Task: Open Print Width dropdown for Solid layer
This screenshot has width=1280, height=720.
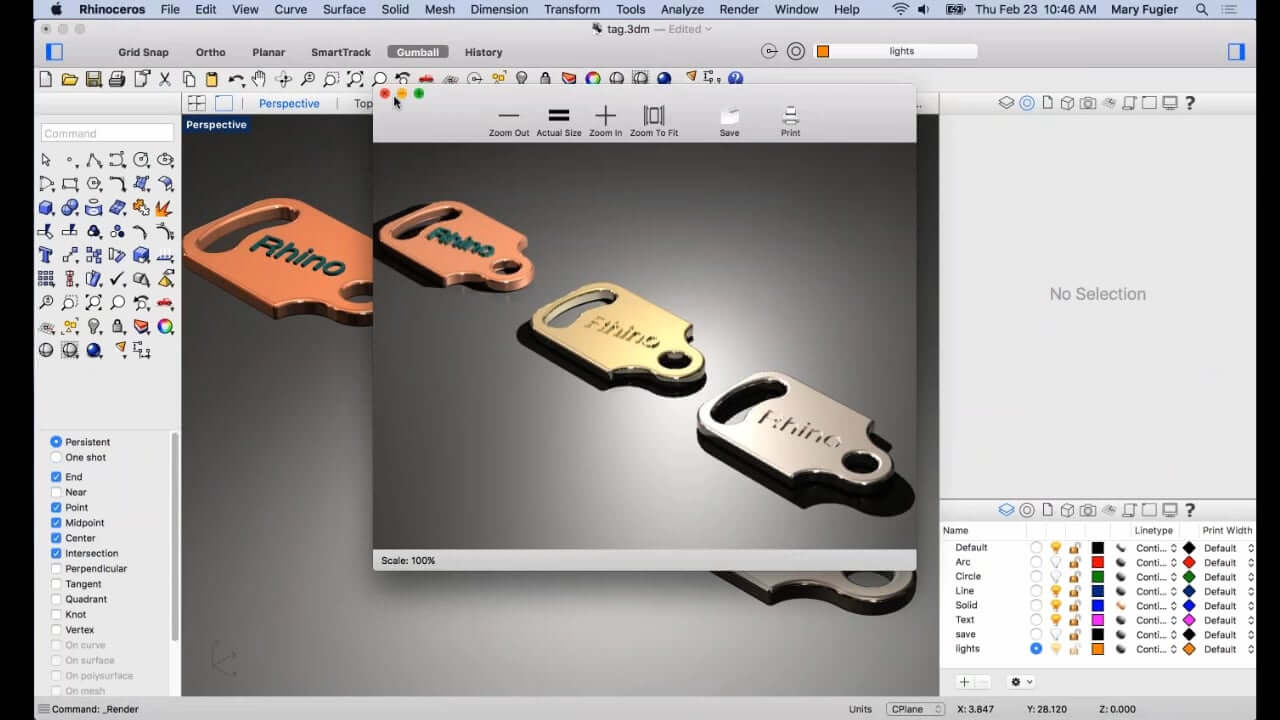Action: tap(1228, 605)
